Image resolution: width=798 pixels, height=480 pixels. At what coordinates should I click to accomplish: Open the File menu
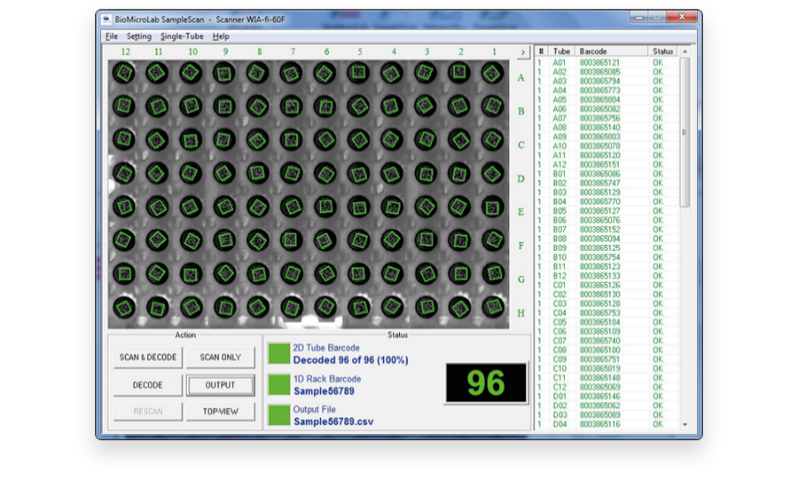(x=111, y=36)
